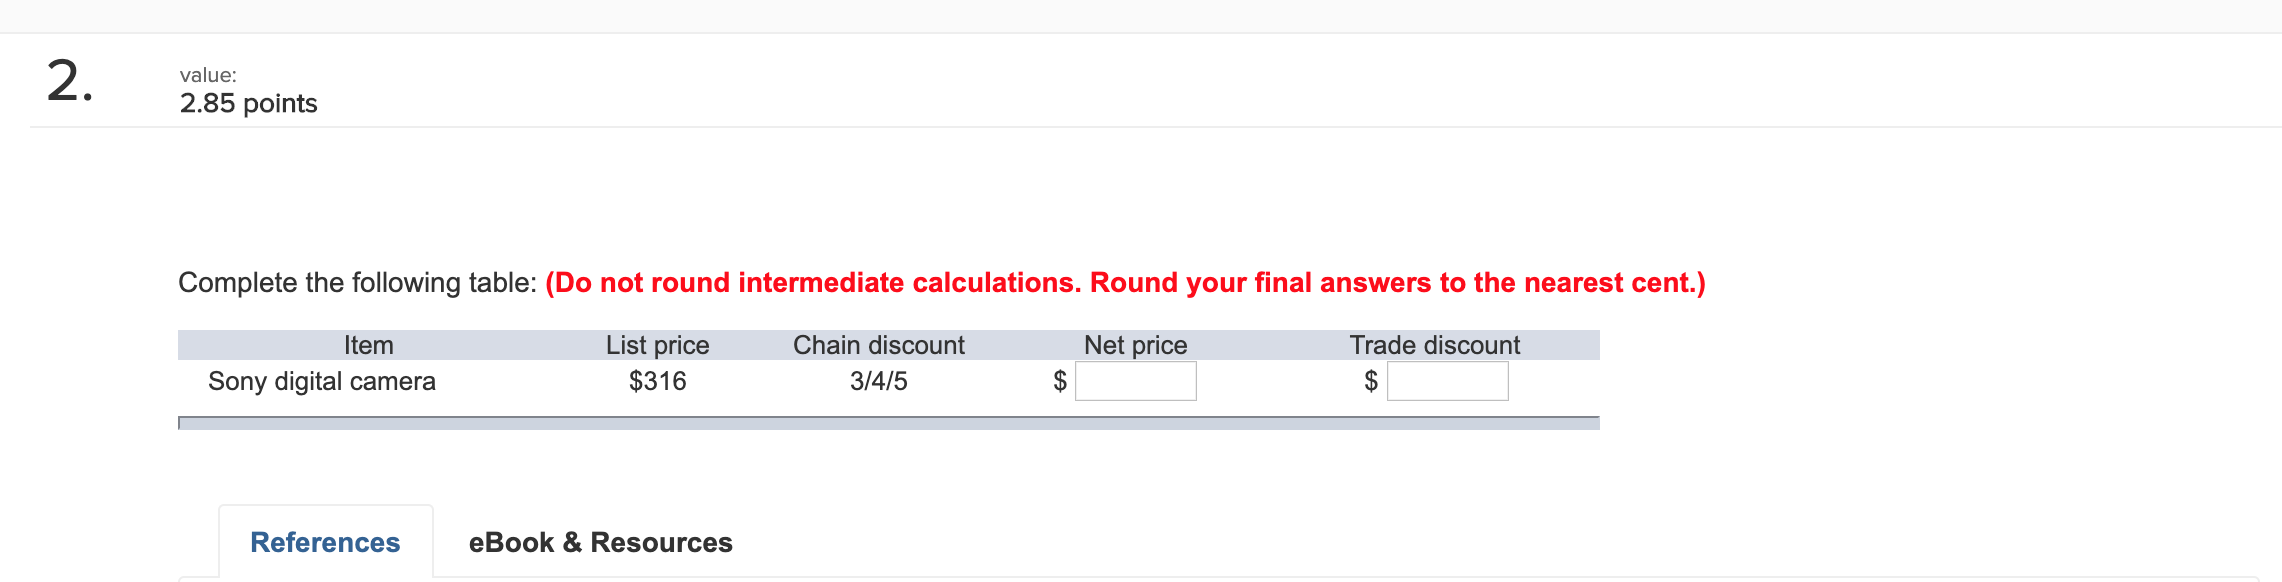Click the 2.85 points value text

point(248,102)
